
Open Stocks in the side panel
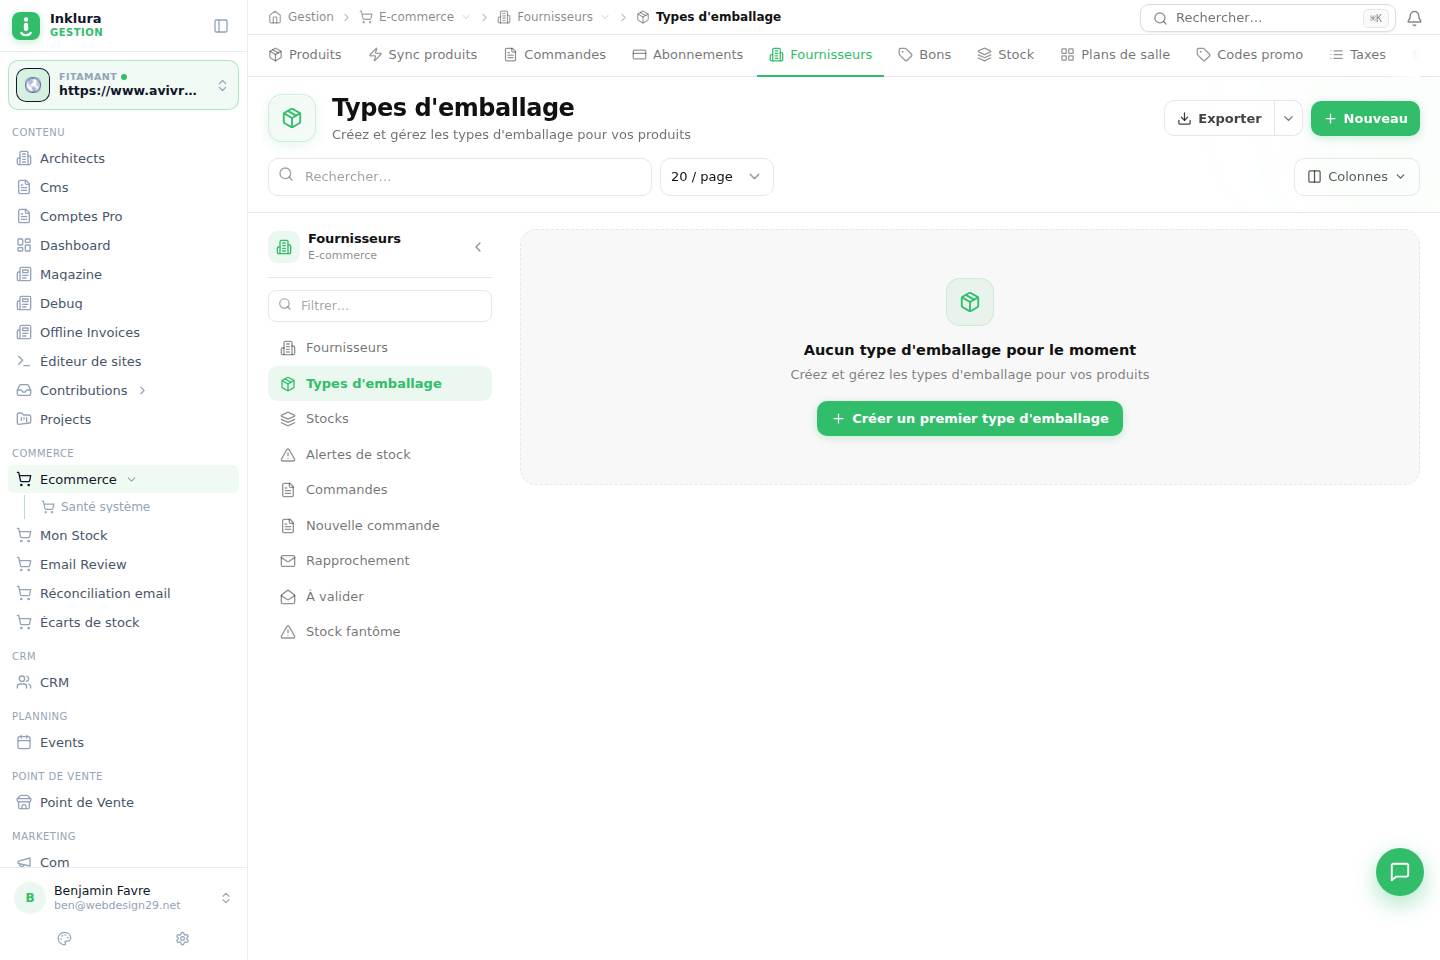tap(380, 419)
